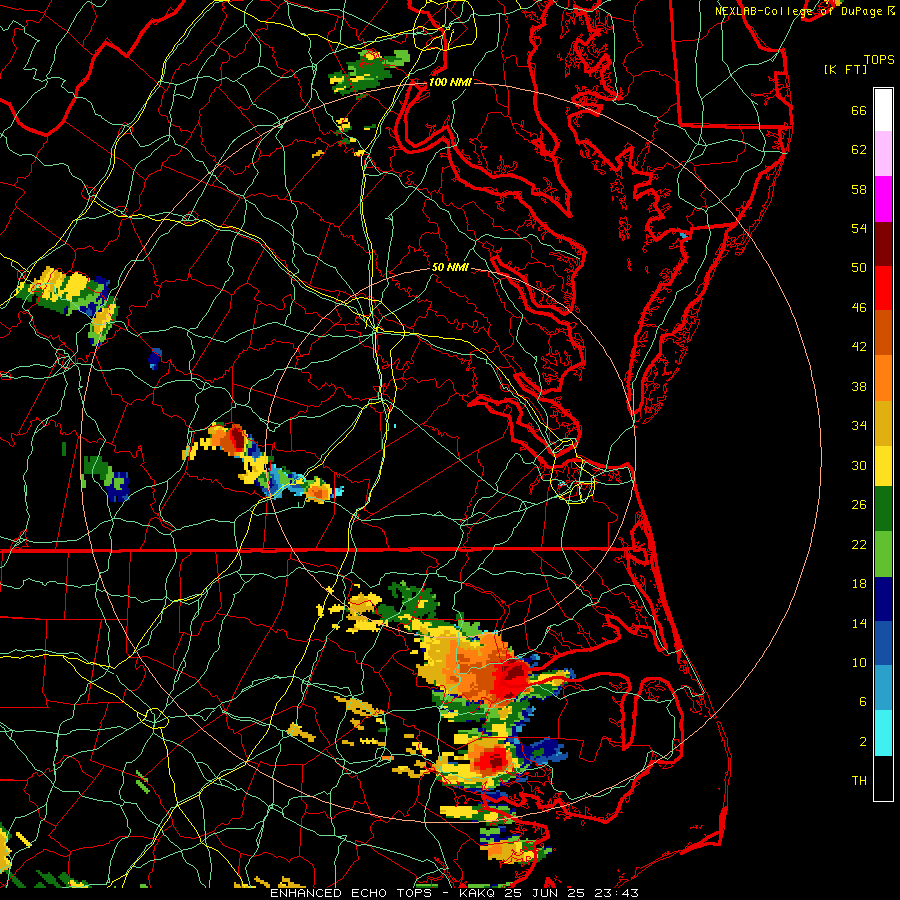Image resolution: width=900 pixels, height=900 pixels.
Task: Click the '30' legend value
Action: [859, 465]
